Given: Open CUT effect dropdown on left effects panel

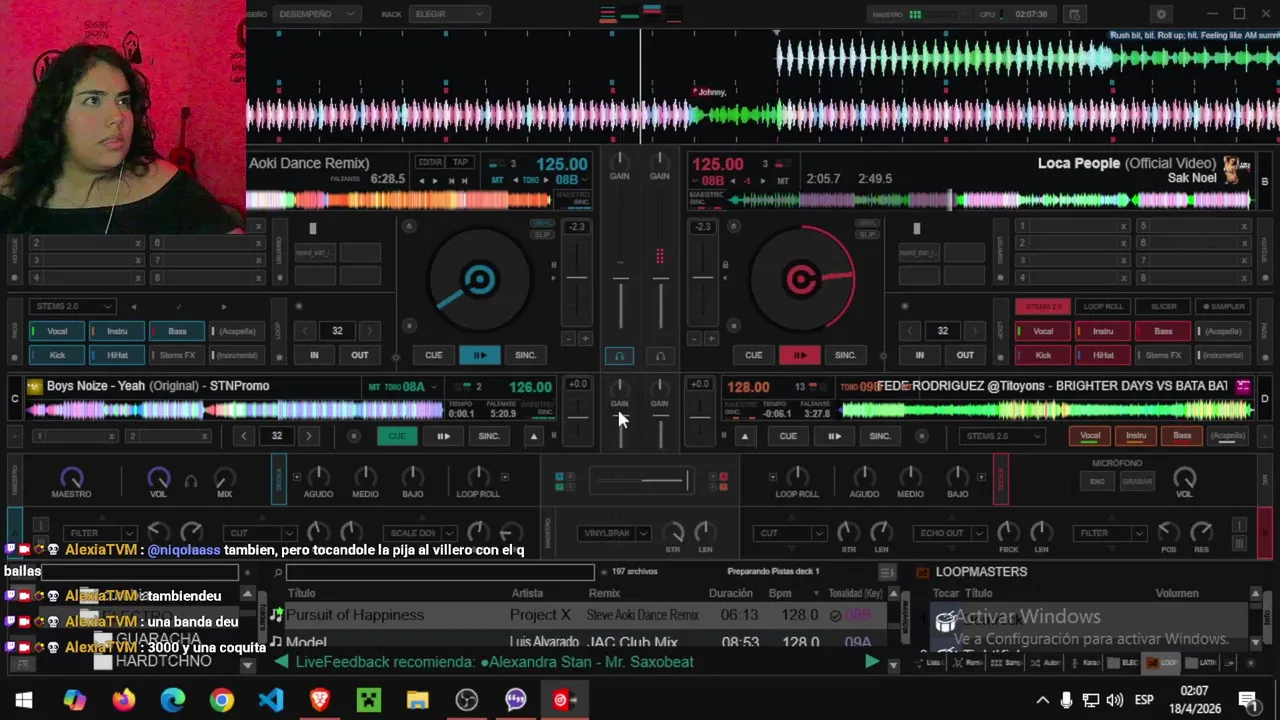Looking at the screenshot, I should [259, 533].
